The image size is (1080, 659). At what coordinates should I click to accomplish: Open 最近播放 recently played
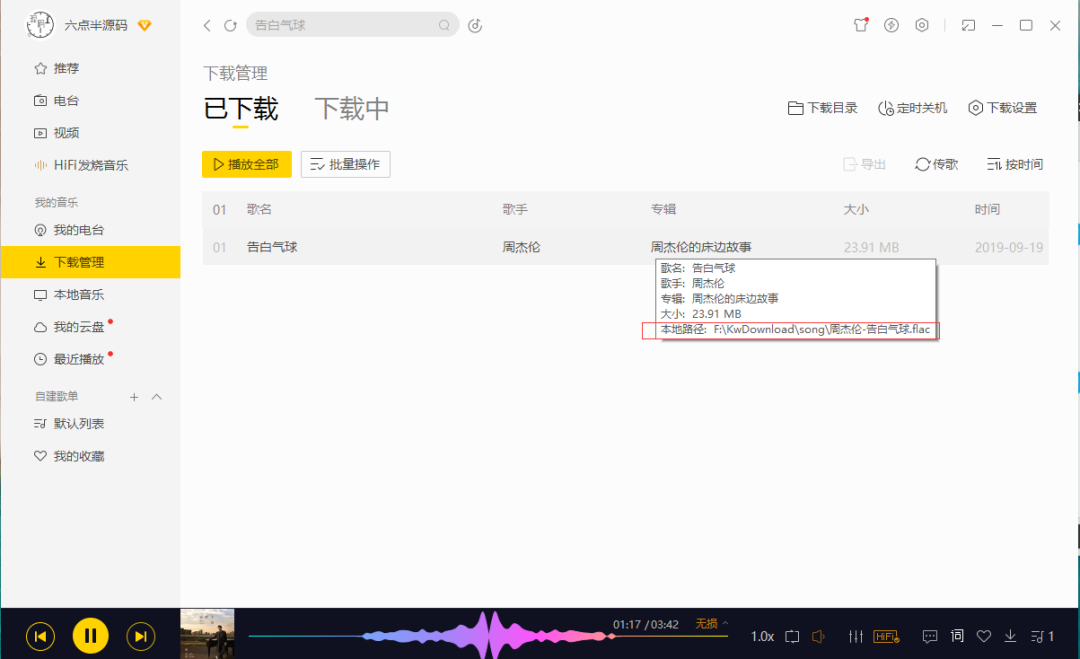click(70, 359)
